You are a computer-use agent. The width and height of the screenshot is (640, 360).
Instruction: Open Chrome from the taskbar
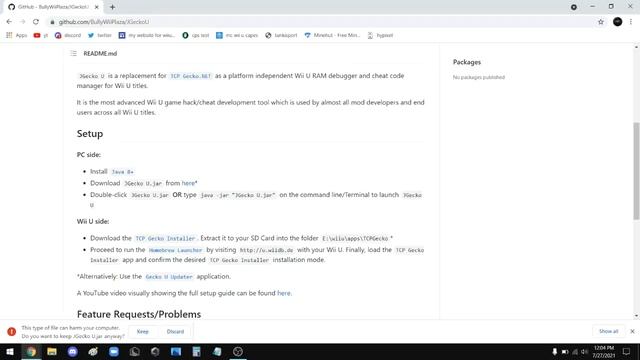coord(31,352)
